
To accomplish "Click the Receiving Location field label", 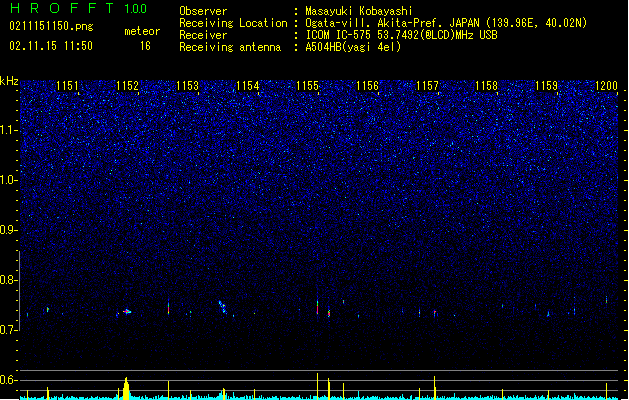I will [233, 23].
